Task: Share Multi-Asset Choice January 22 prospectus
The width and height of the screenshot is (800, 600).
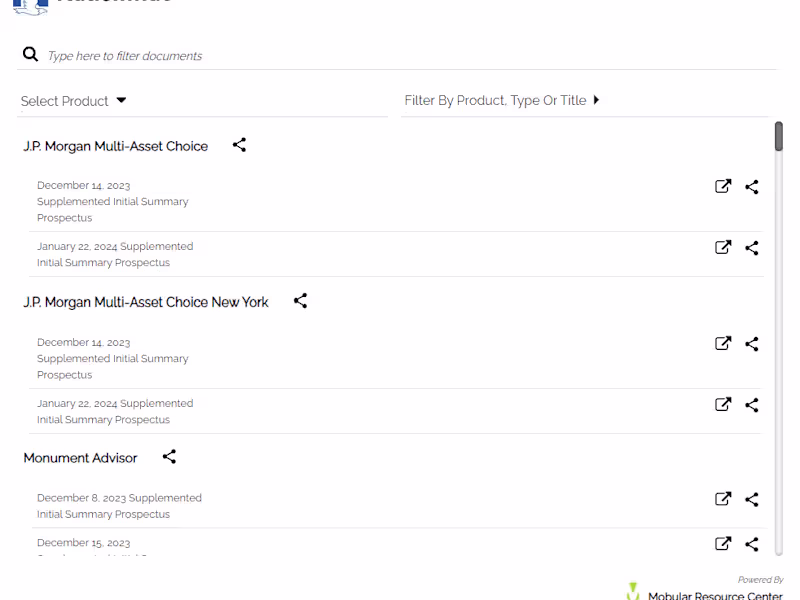Action: pos(752,248)
